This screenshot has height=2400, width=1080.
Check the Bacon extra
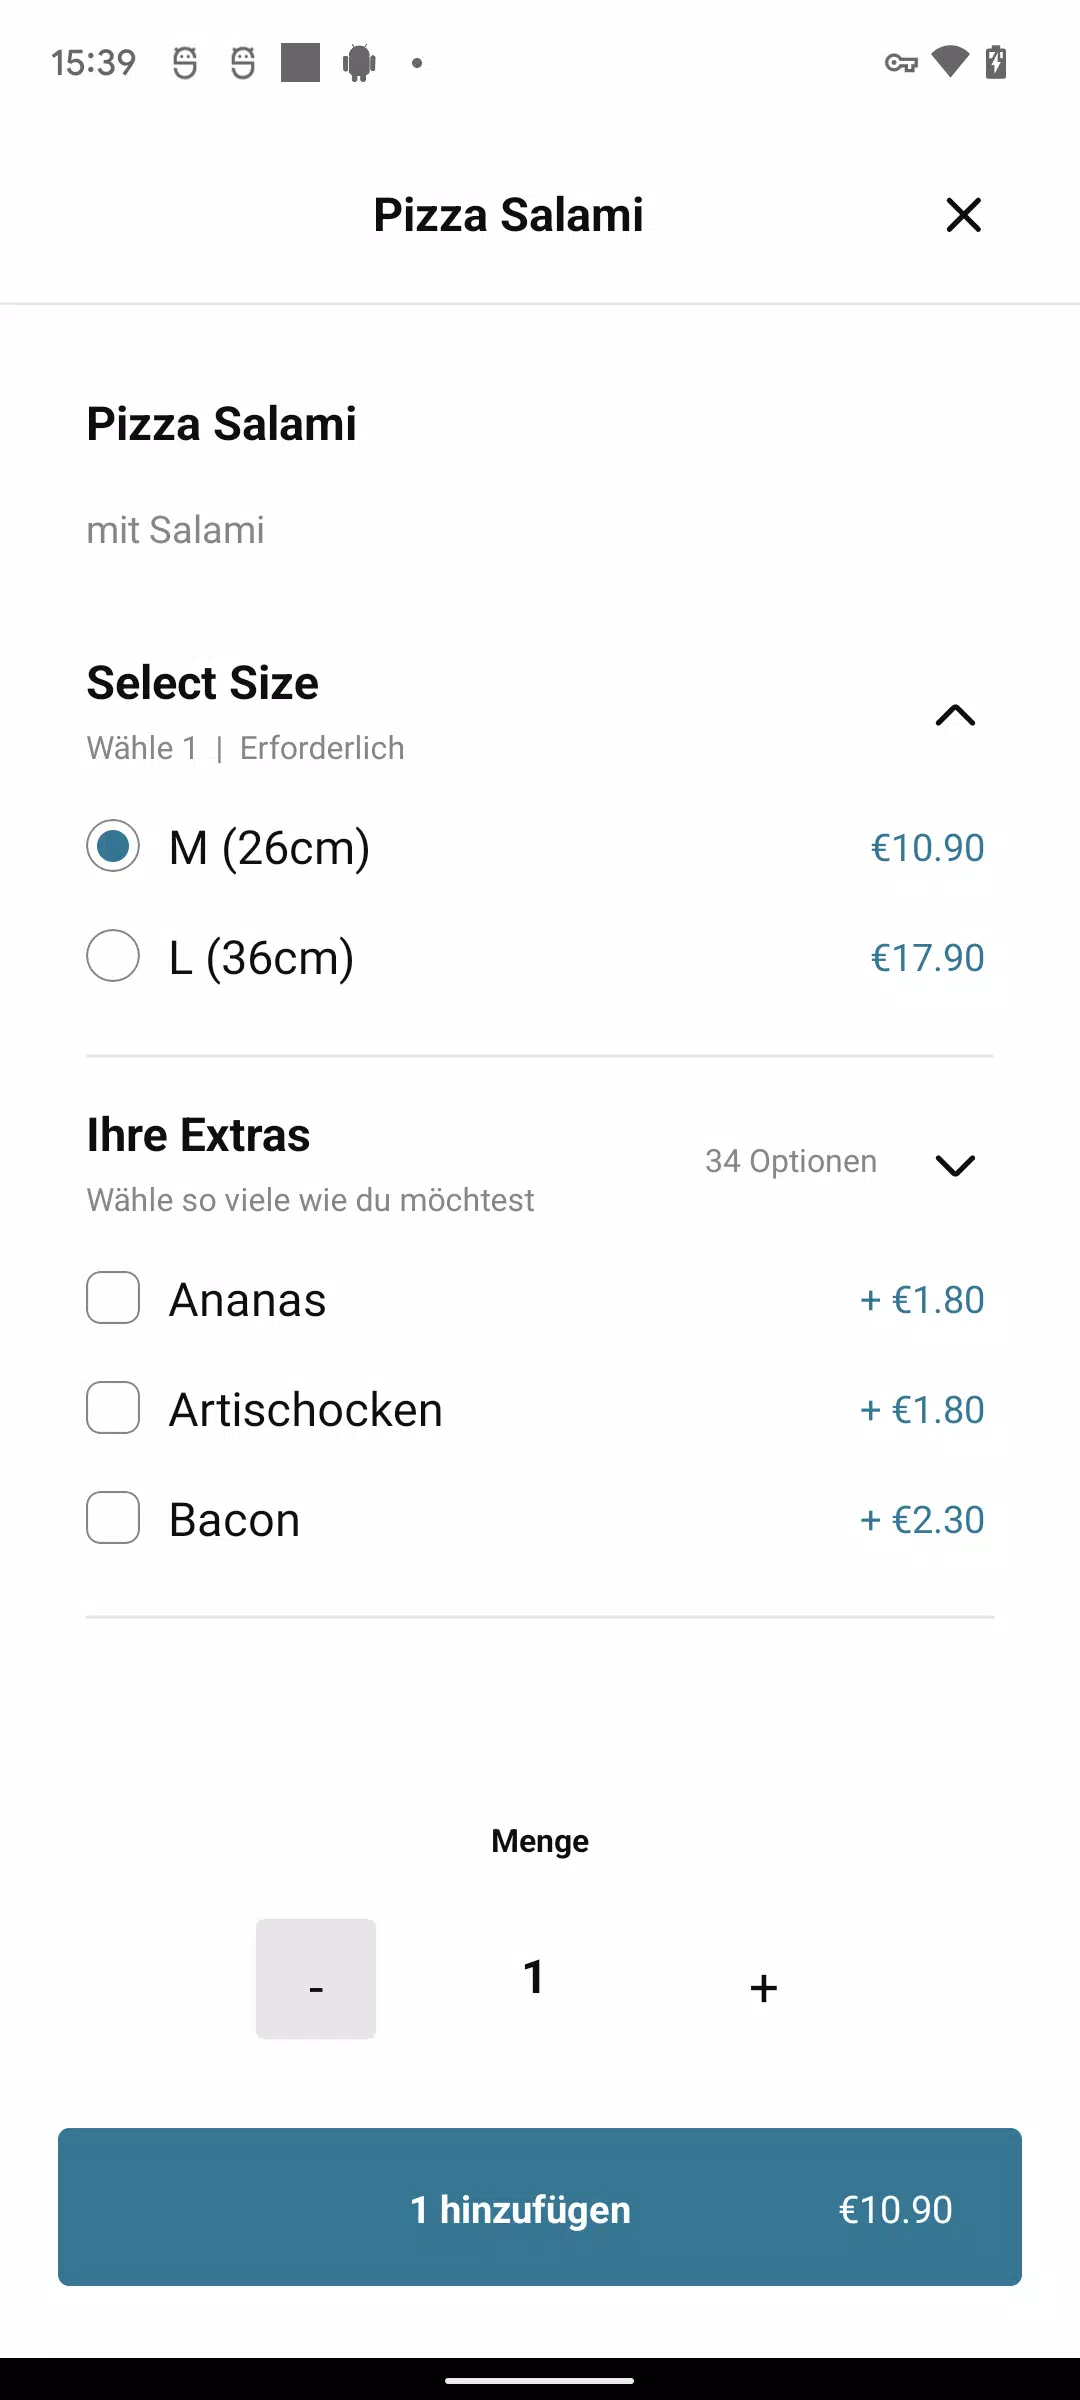click(x=113, y=1518)
